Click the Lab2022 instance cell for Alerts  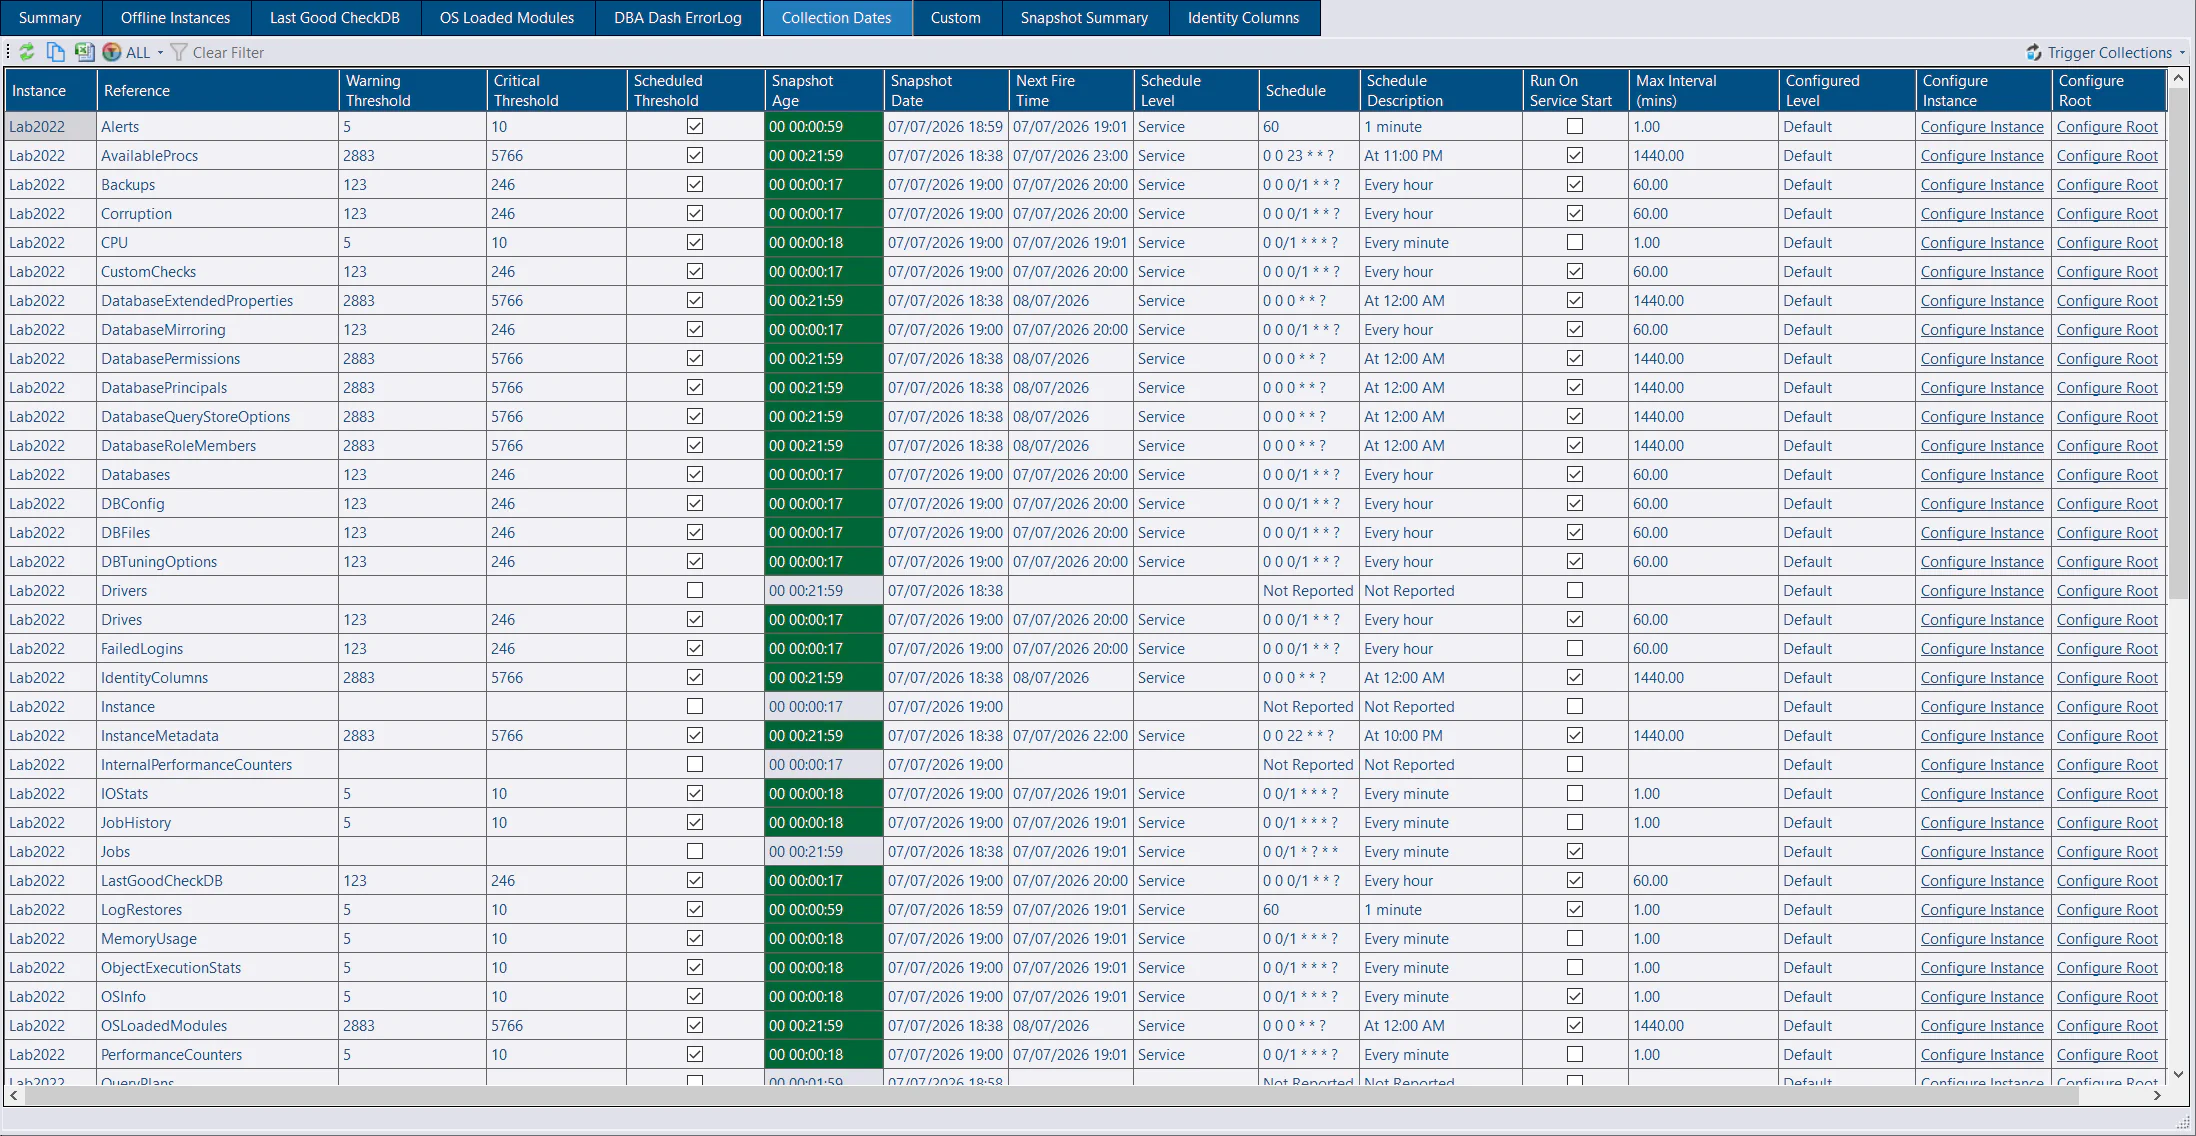[x=51, y=127]
